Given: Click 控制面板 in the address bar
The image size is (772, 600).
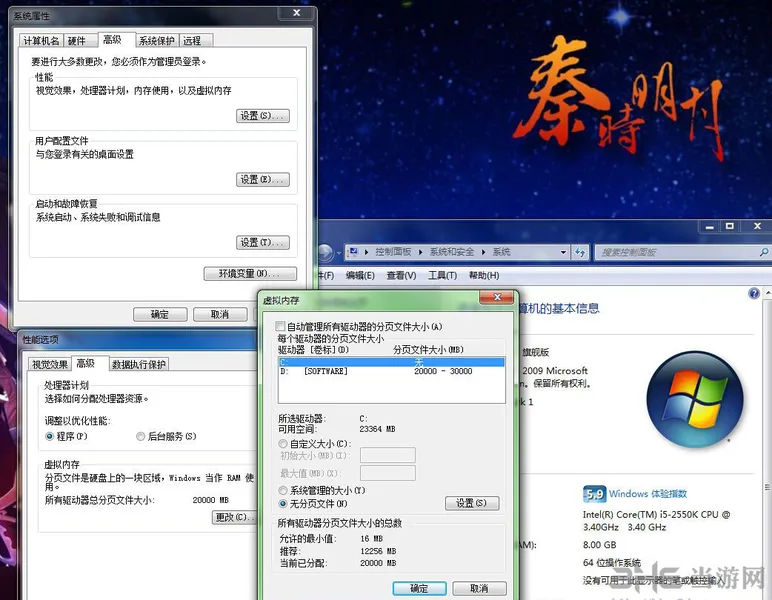Looking at the screenshot, I should tap(393, 252).
